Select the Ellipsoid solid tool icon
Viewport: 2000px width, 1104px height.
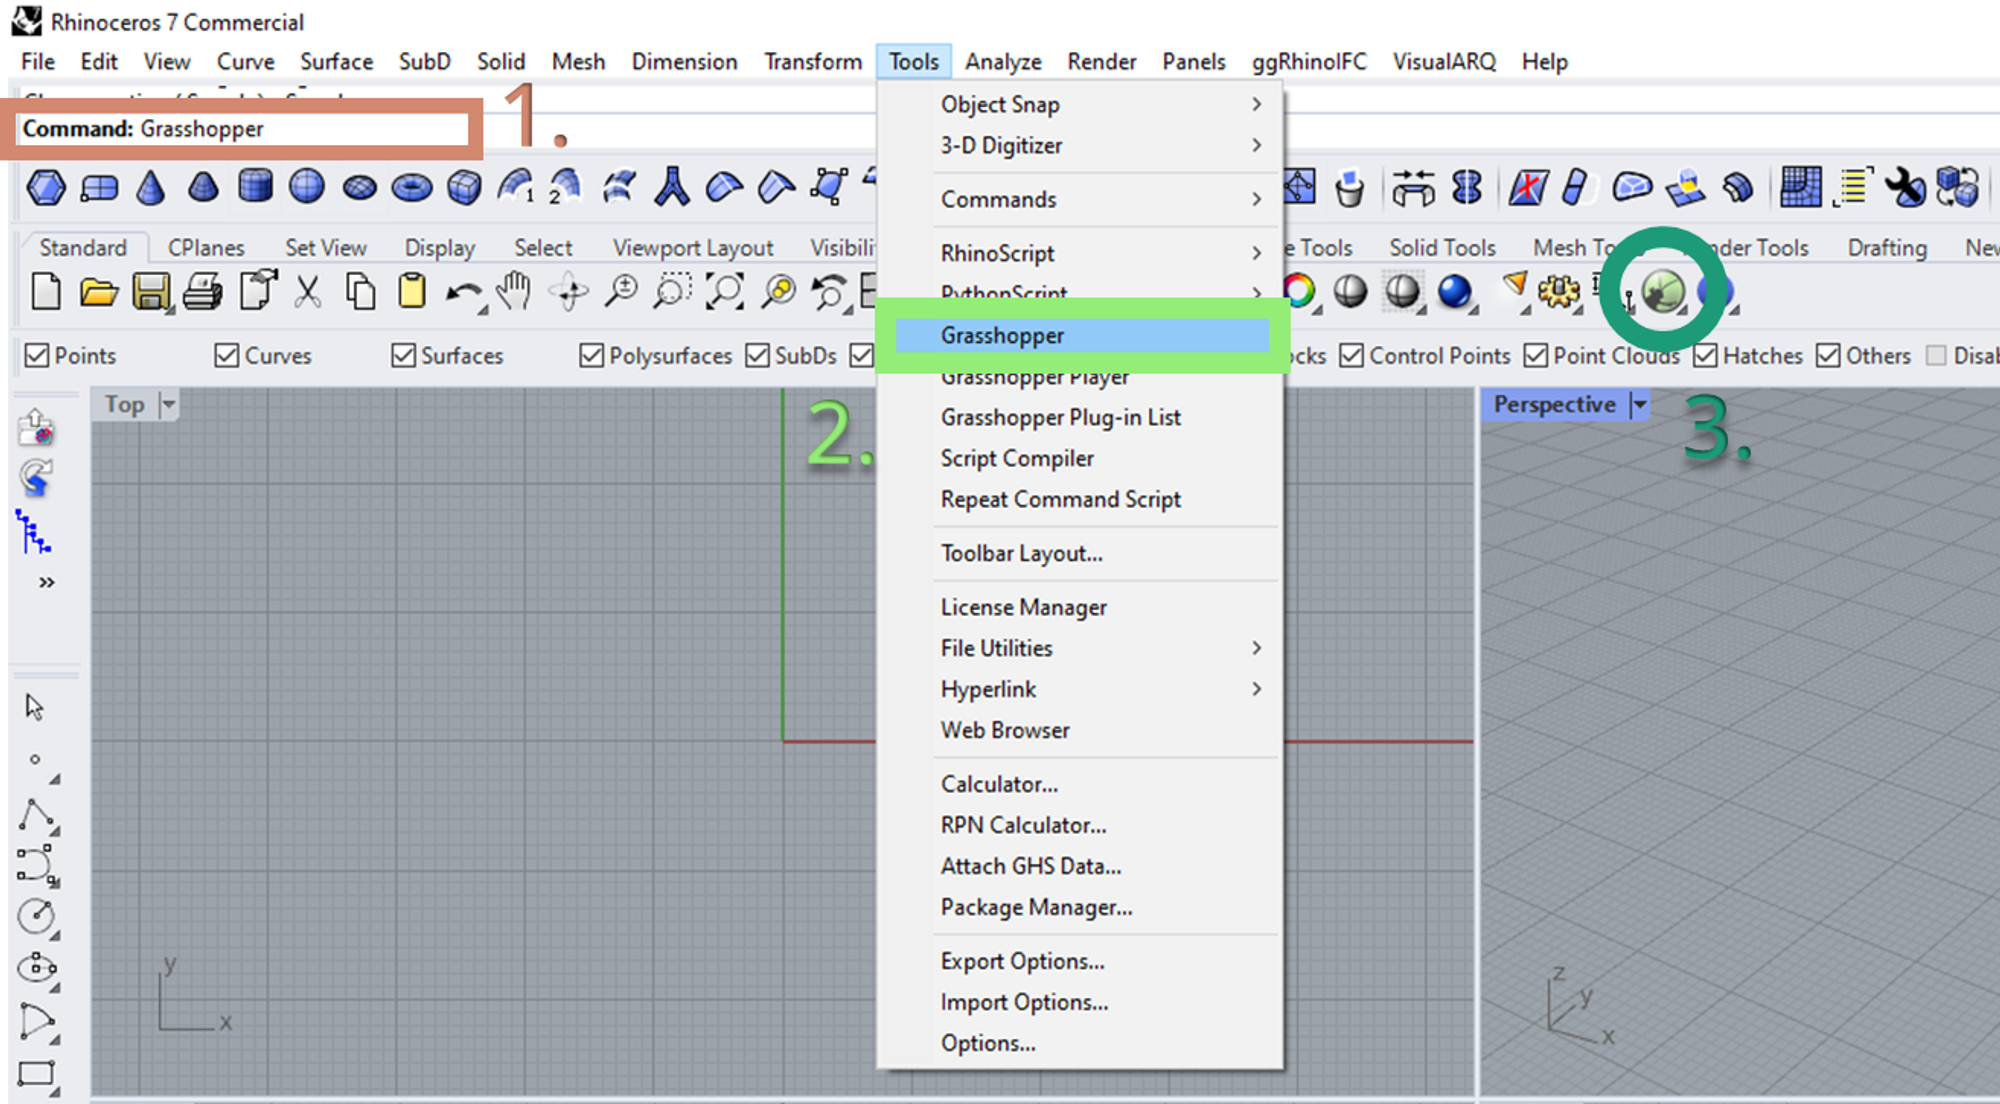[359, 188]
